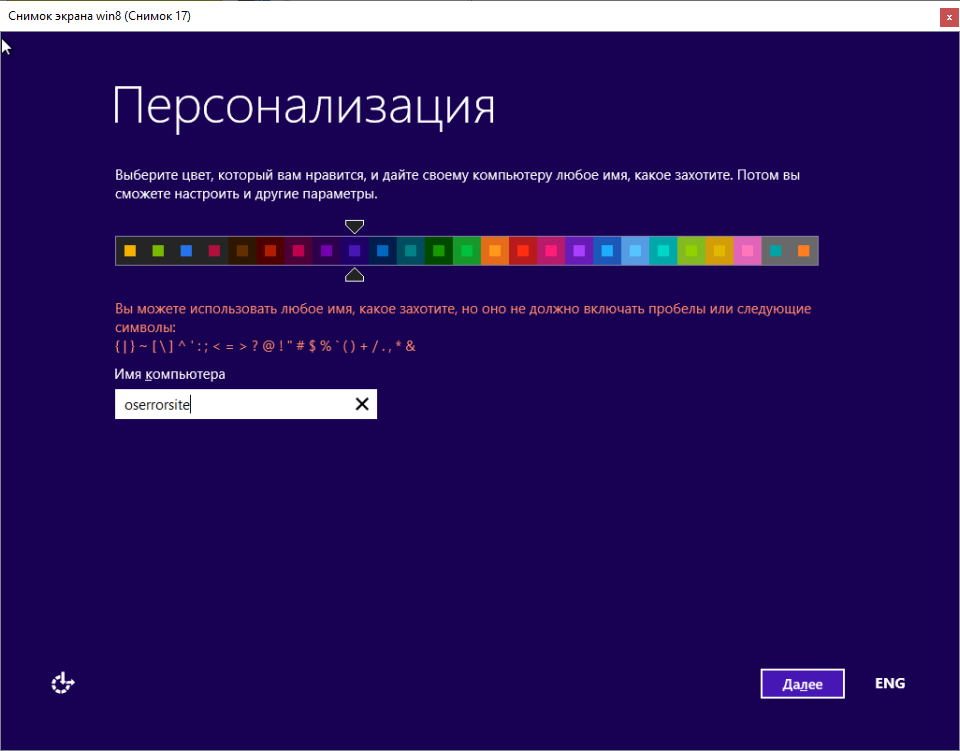
Task: Click the forbidden symbols warning list
Action: coord(265,346)
